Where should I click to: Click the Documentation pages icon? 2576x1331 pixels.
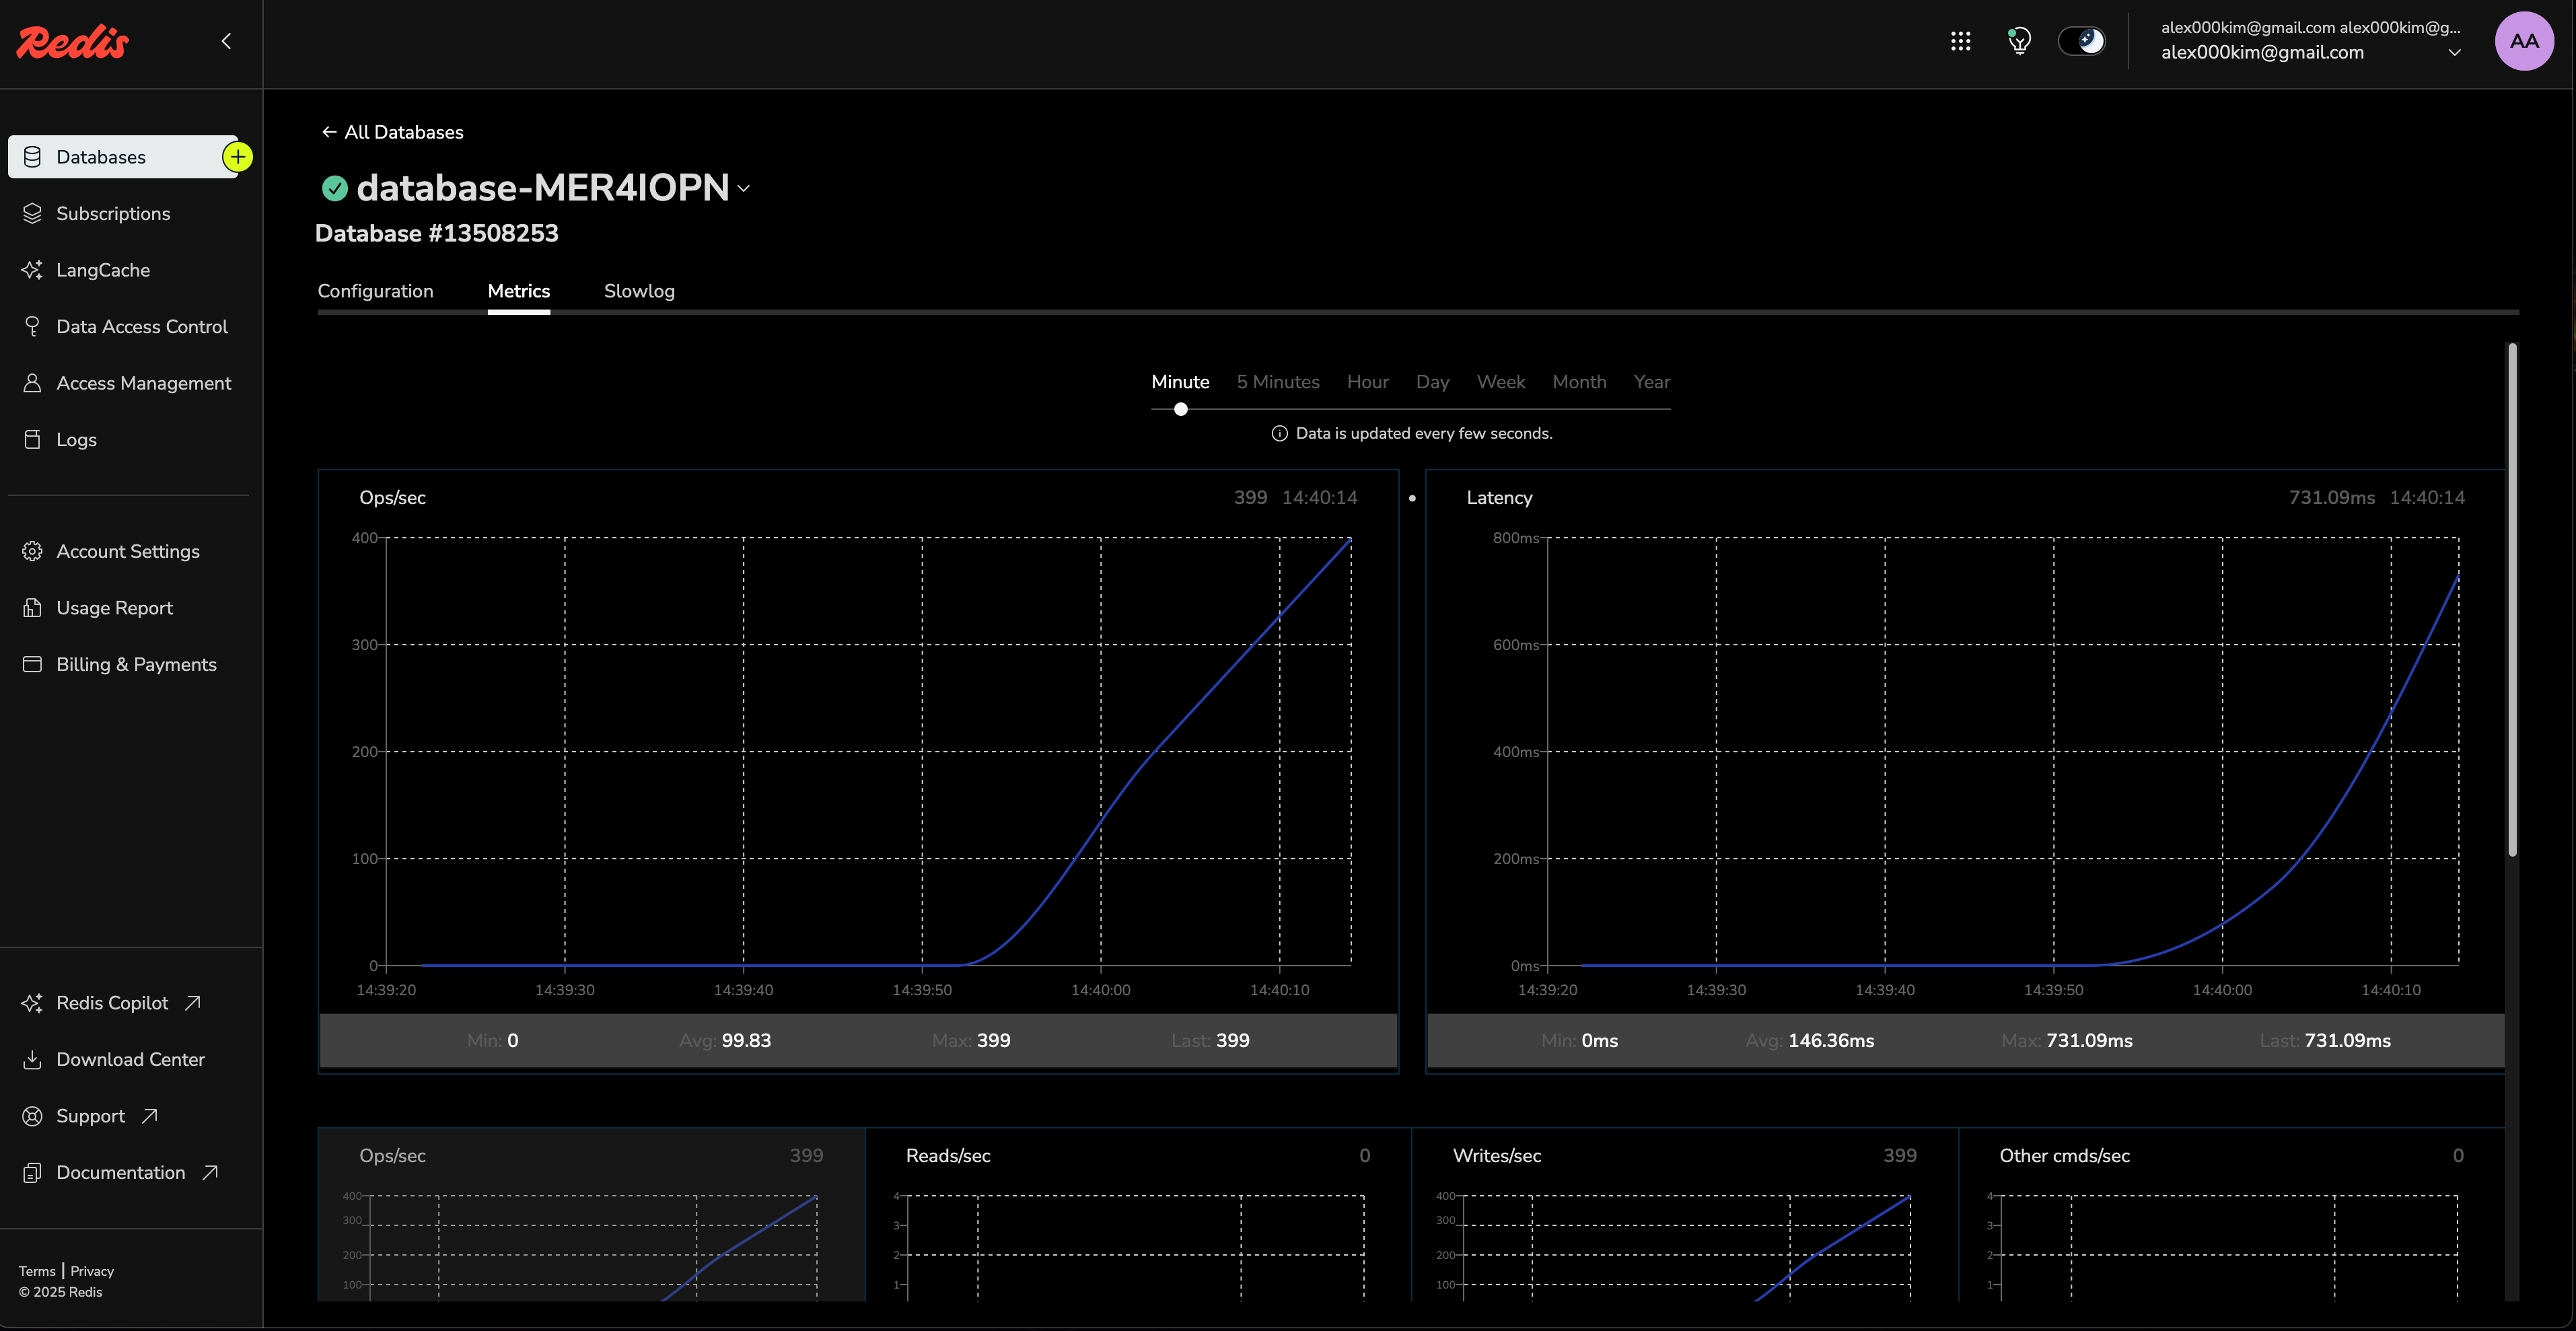click(32, 1172)
